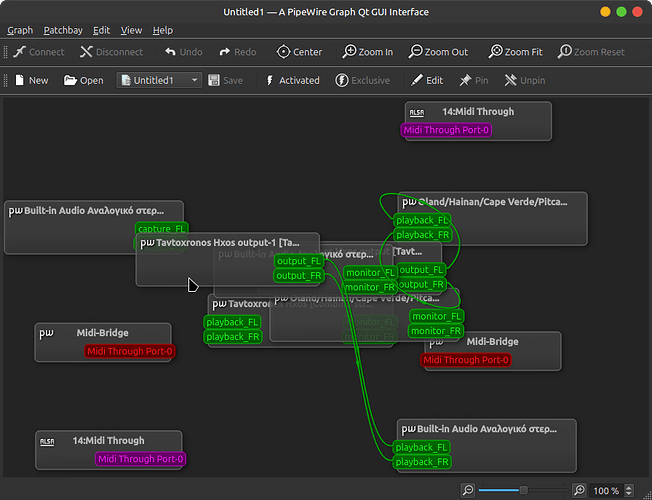Select output_FL port of Tavtoxronos output-1 node
This screenshot has height=500, width=652.
pyautogui.click(x=299, y=261)
